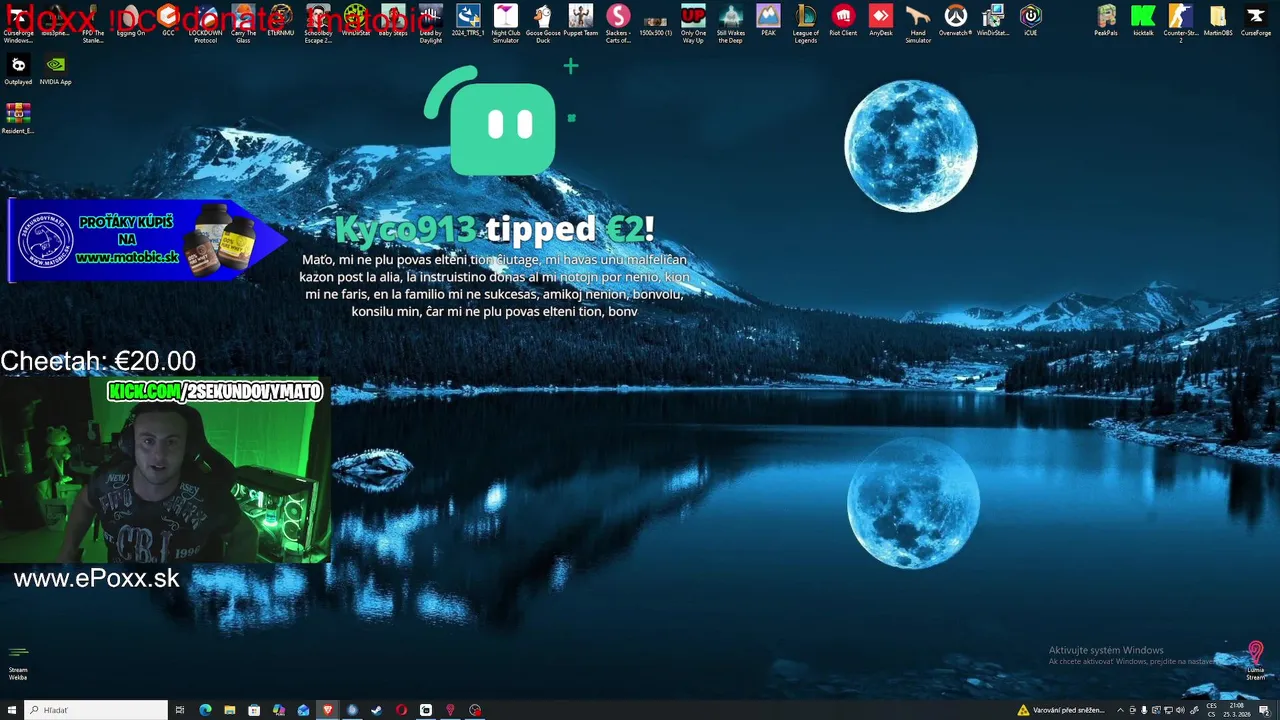Image resolution: width=1280 pixels, height=720 pixels.
Task: Click the GCC desktop icon
Action: coord(168,21)
